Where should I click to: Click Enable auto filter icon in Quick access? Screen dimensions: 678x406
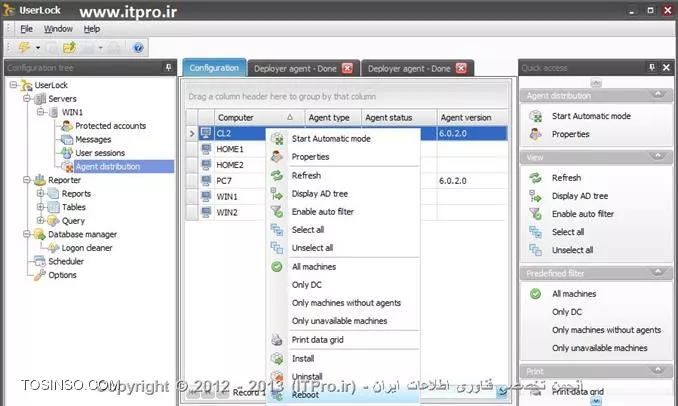tap(535, 214)
